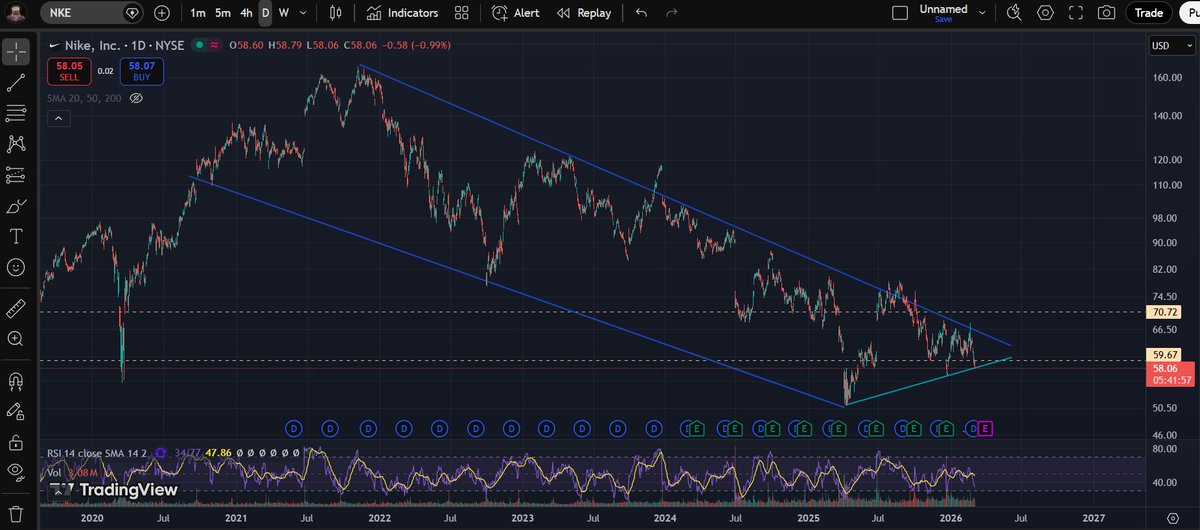The image size is (1200, 530).
Task: Open the Fibonacci and Gann tools
Action: [x=16, y=113]
